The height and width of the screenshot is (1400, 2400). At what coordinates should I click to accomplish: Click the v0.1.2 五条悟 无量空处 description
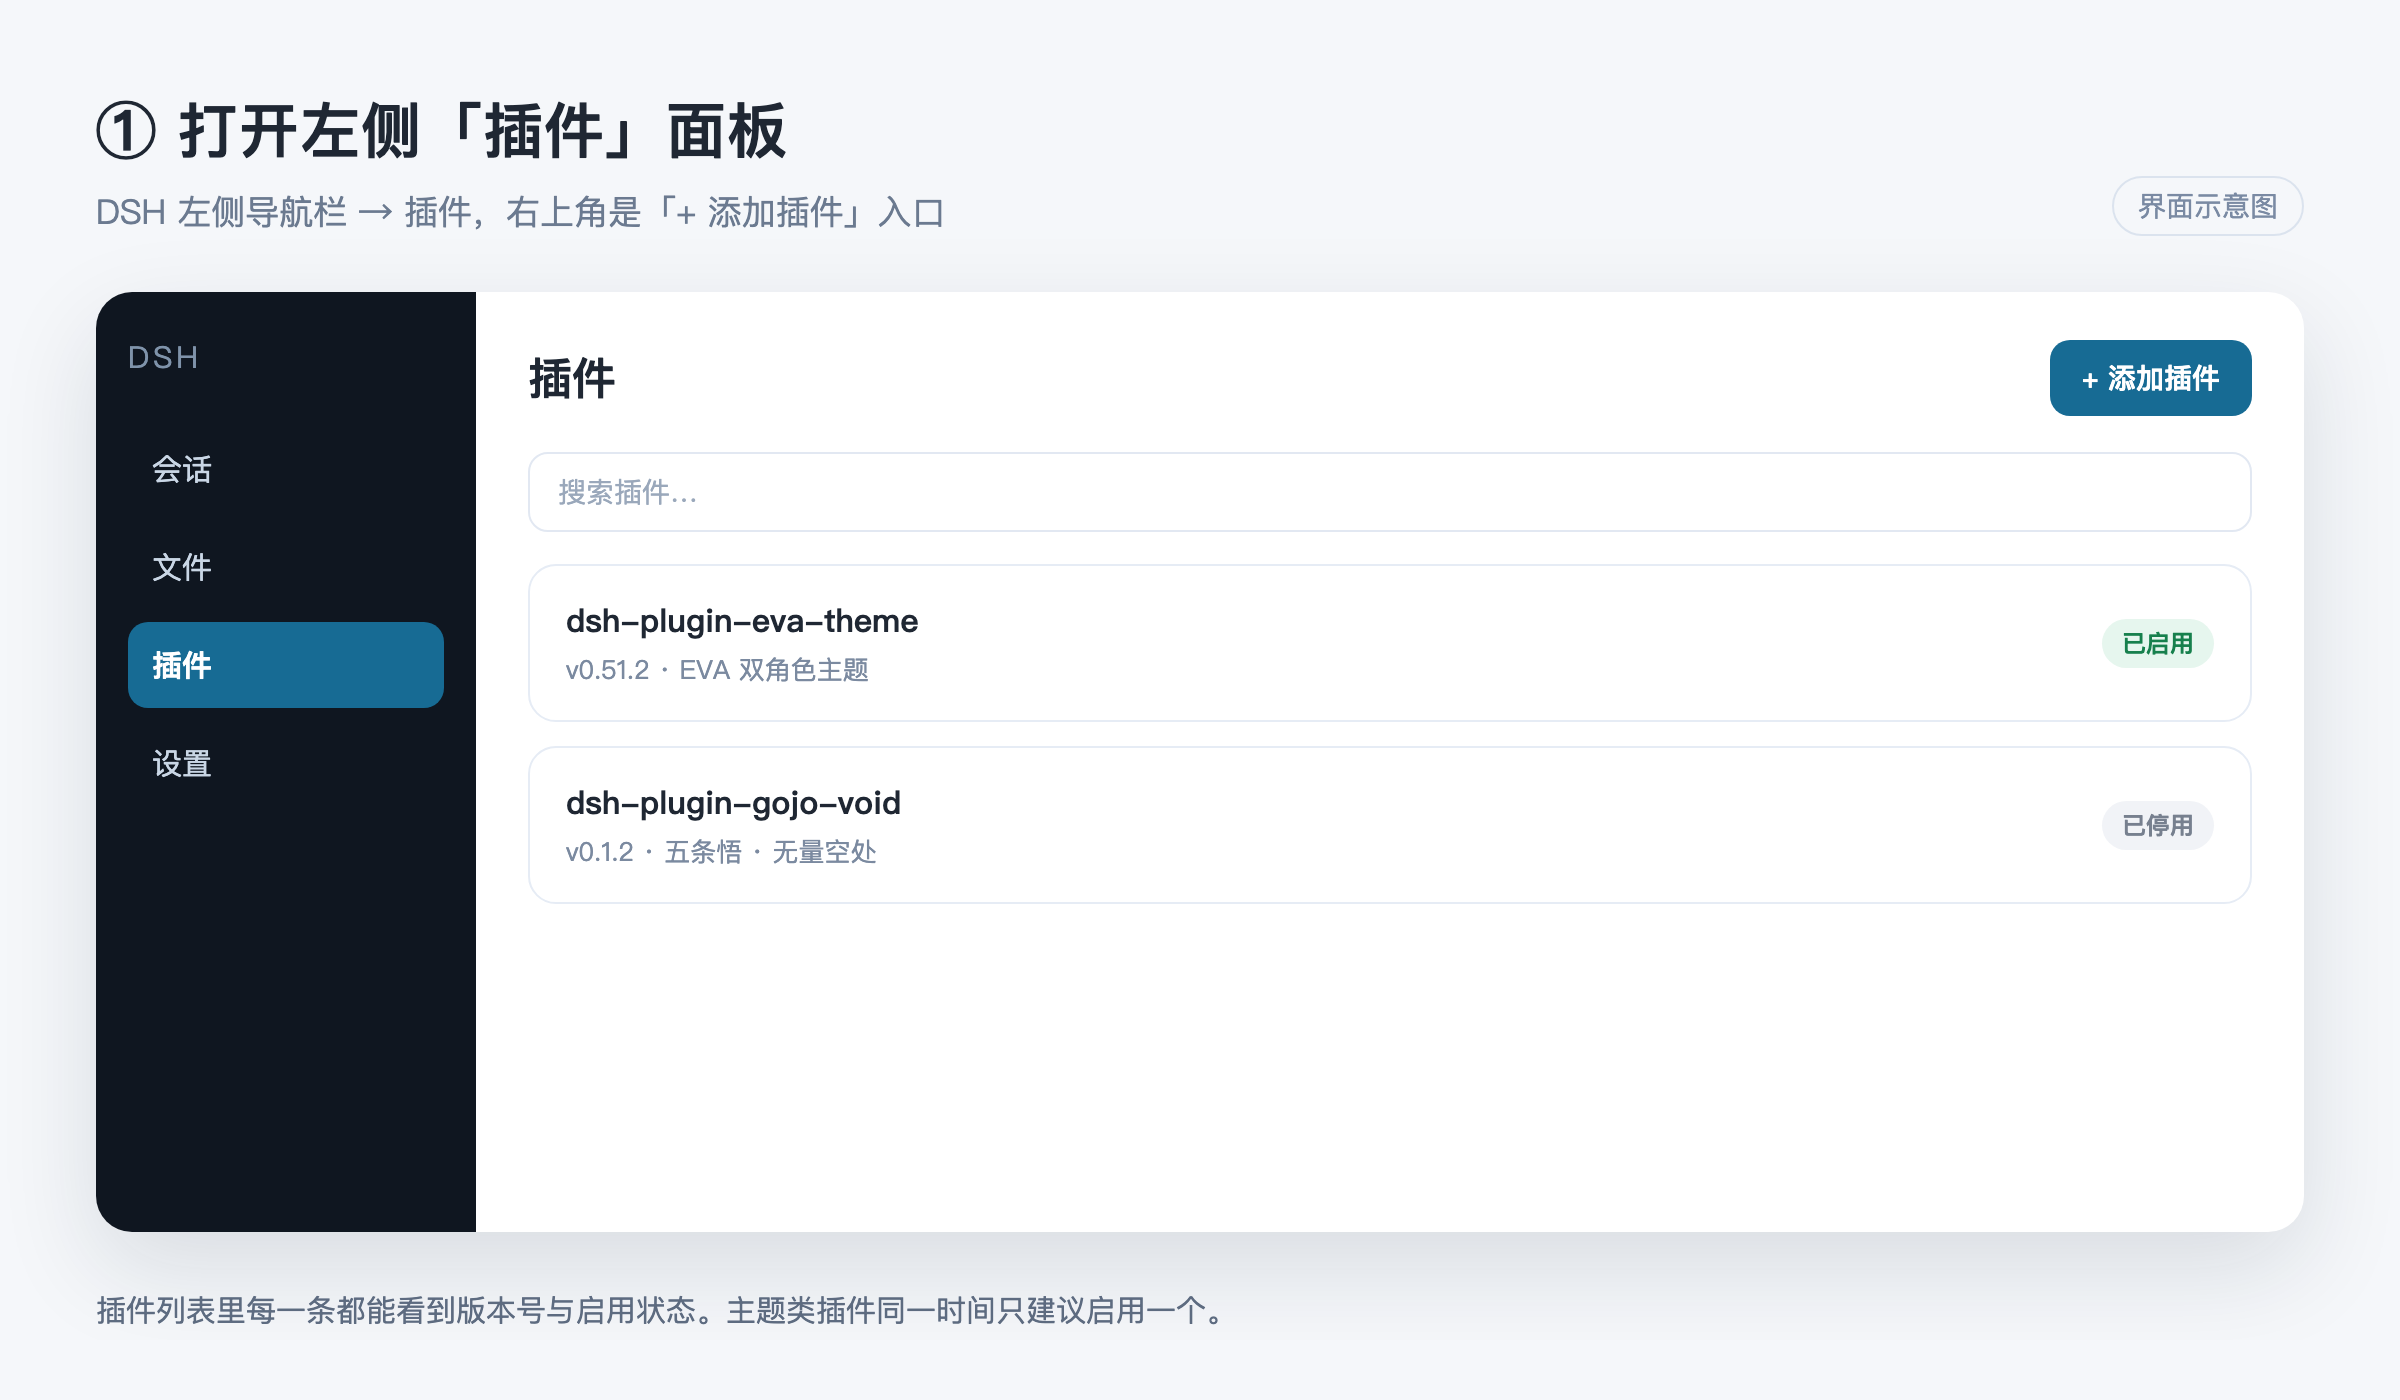721,852
